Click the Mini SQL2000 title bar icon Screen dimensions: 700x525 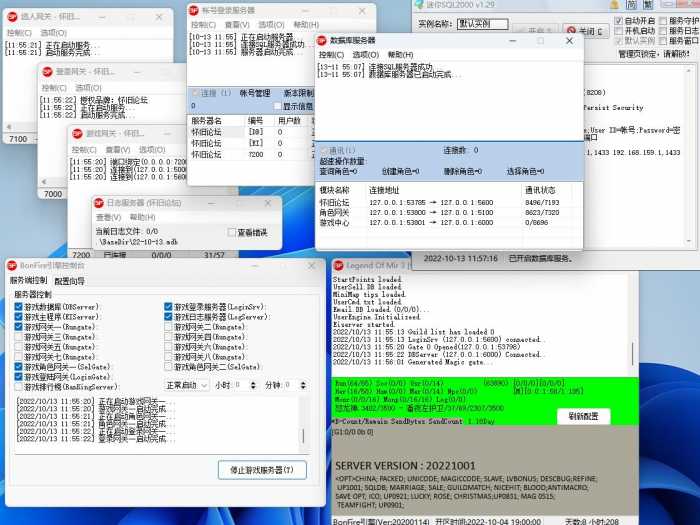tap(419, 4)
